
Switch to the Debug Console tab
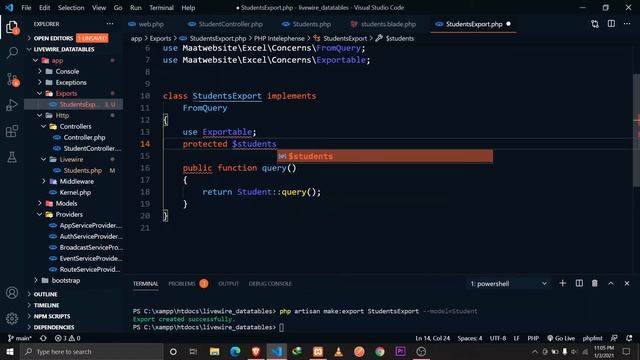click(x=270, y=284)
